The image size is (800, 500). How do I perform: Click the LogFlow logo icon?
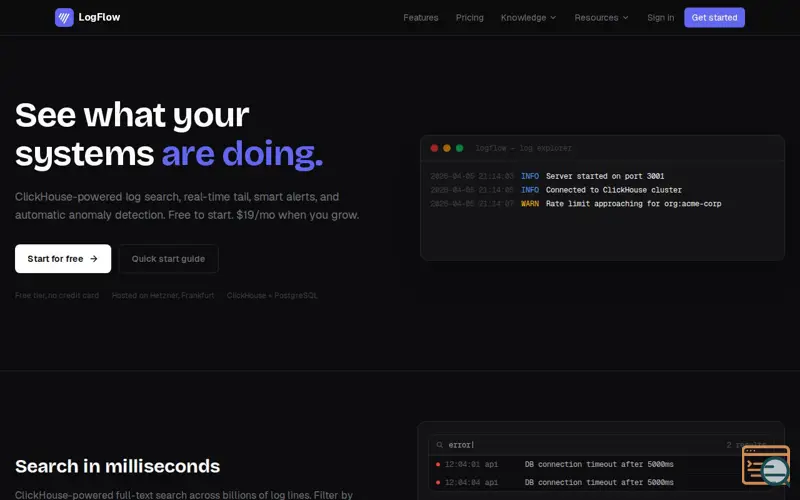click(x=64, y=17)
